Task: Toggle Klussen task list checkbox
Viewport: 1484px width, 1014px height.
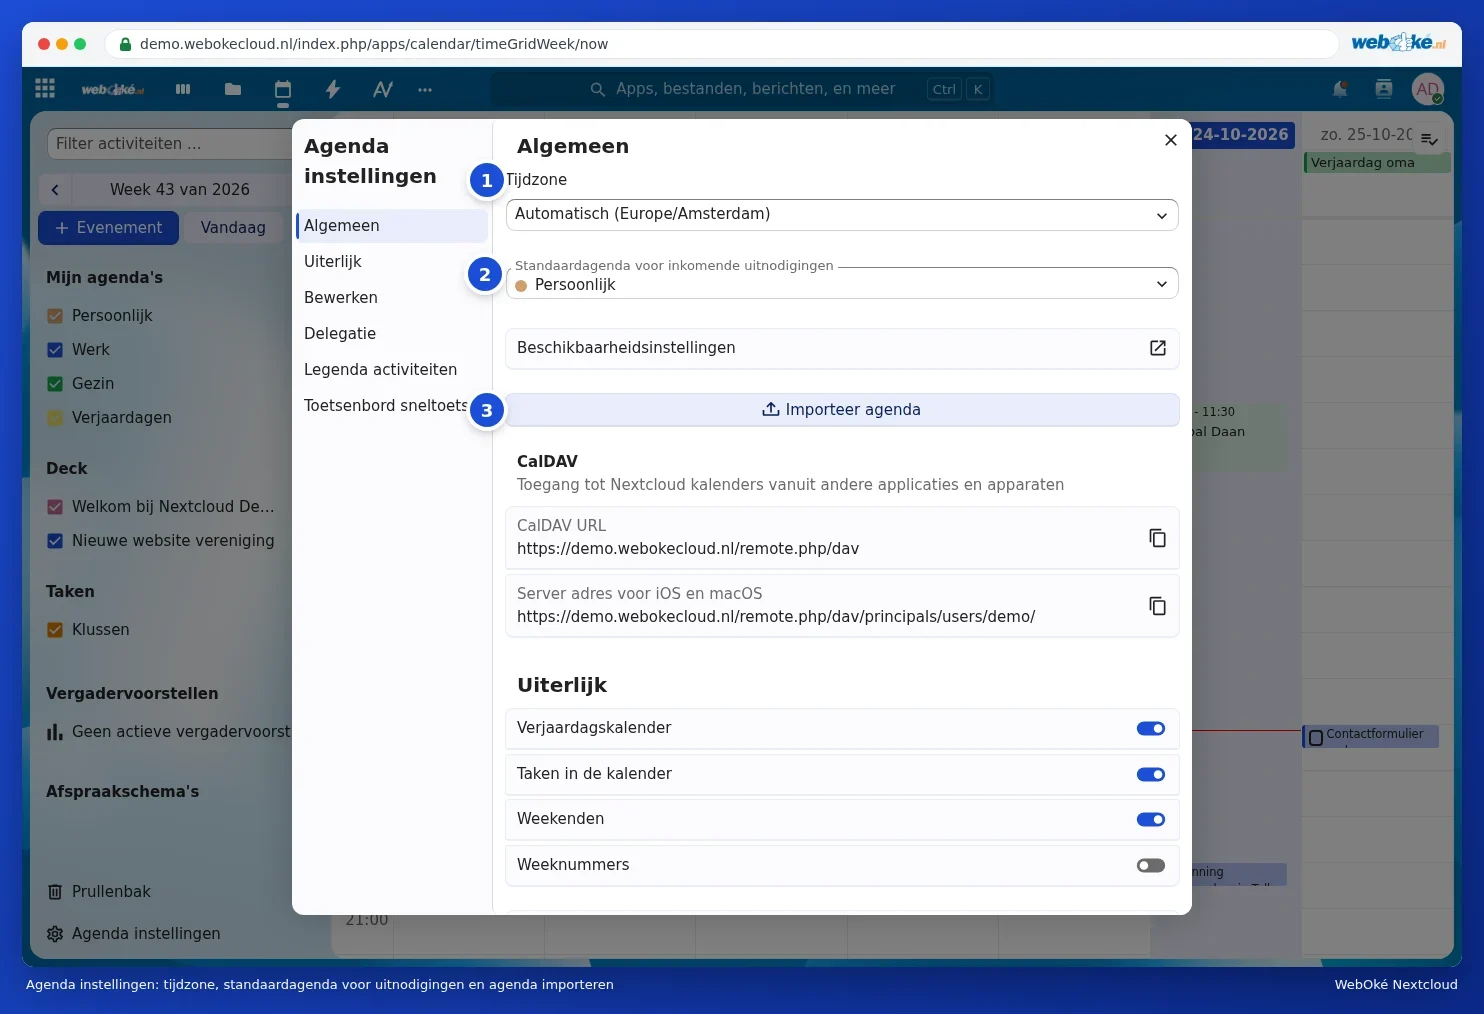Action: (55, 630)
